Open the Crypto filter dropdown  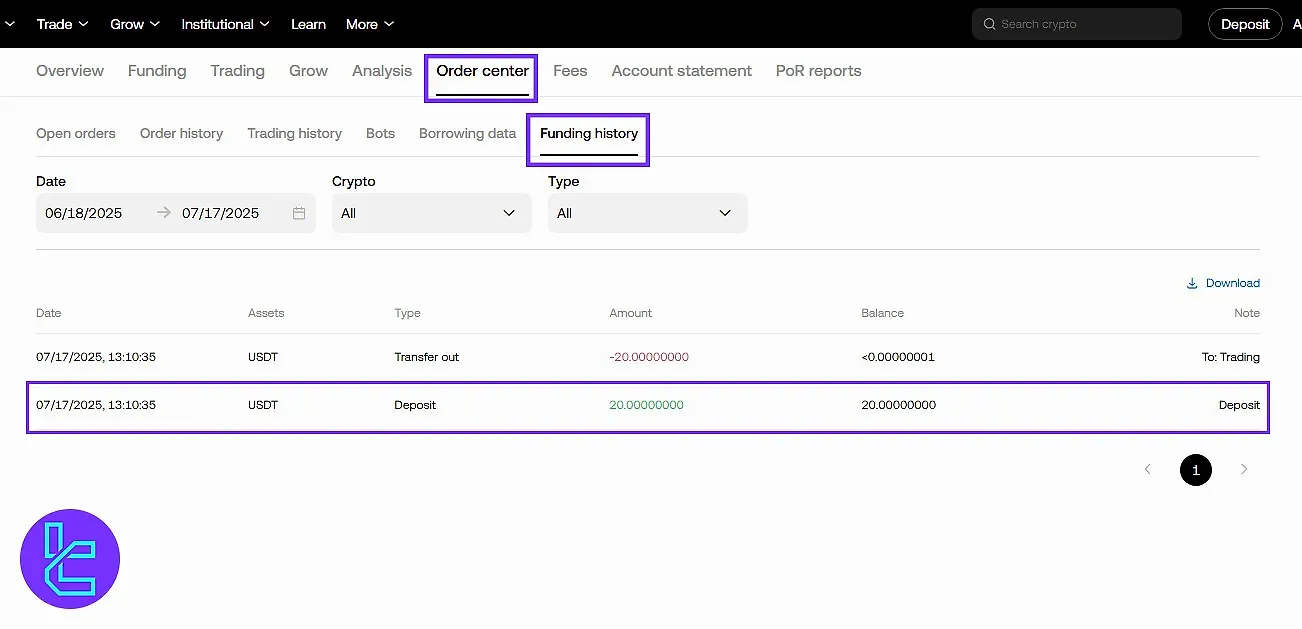(431, 213)
